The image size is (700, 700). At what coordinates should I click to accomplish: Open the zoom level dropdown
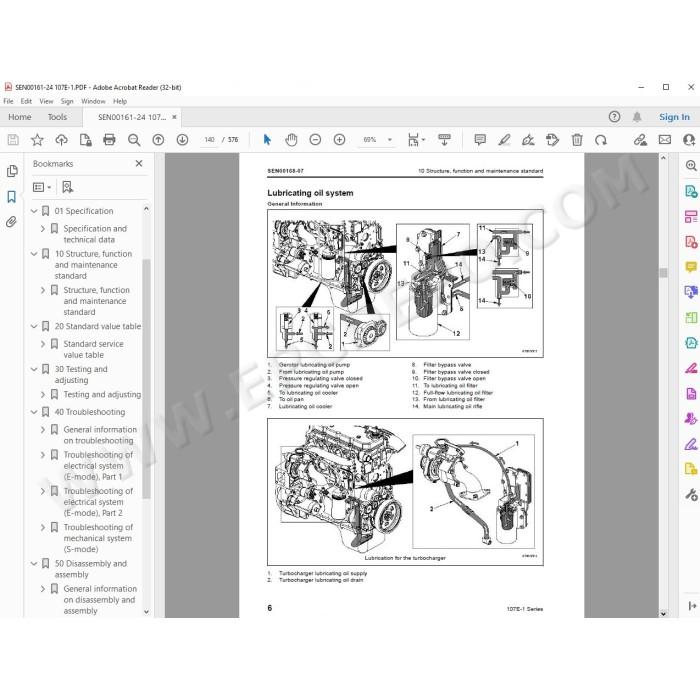click(390, 140)
